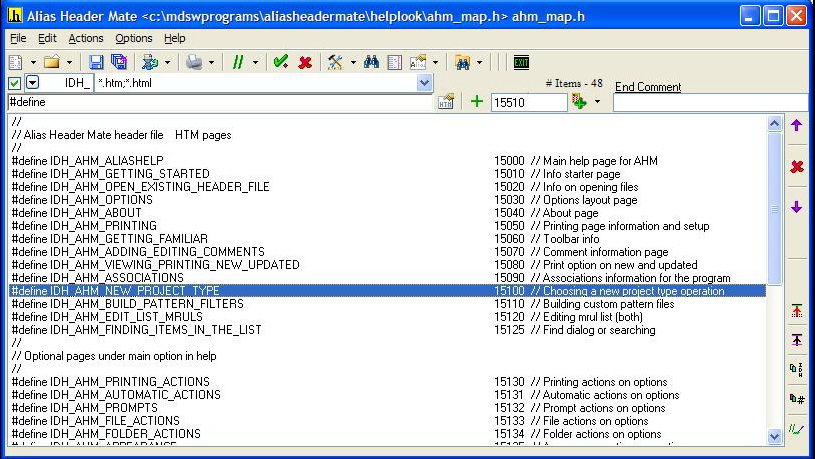
Task: Click the list scrollbar down arrow
Action: click(x=774, y=436)
